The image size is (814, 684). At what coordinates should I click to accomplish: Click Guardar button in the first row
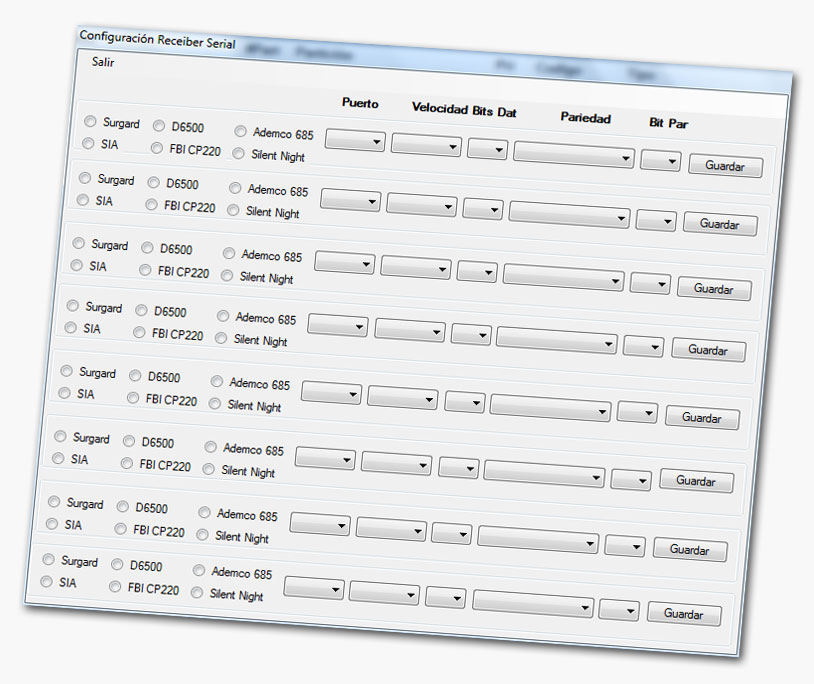[x=725, y=166]
